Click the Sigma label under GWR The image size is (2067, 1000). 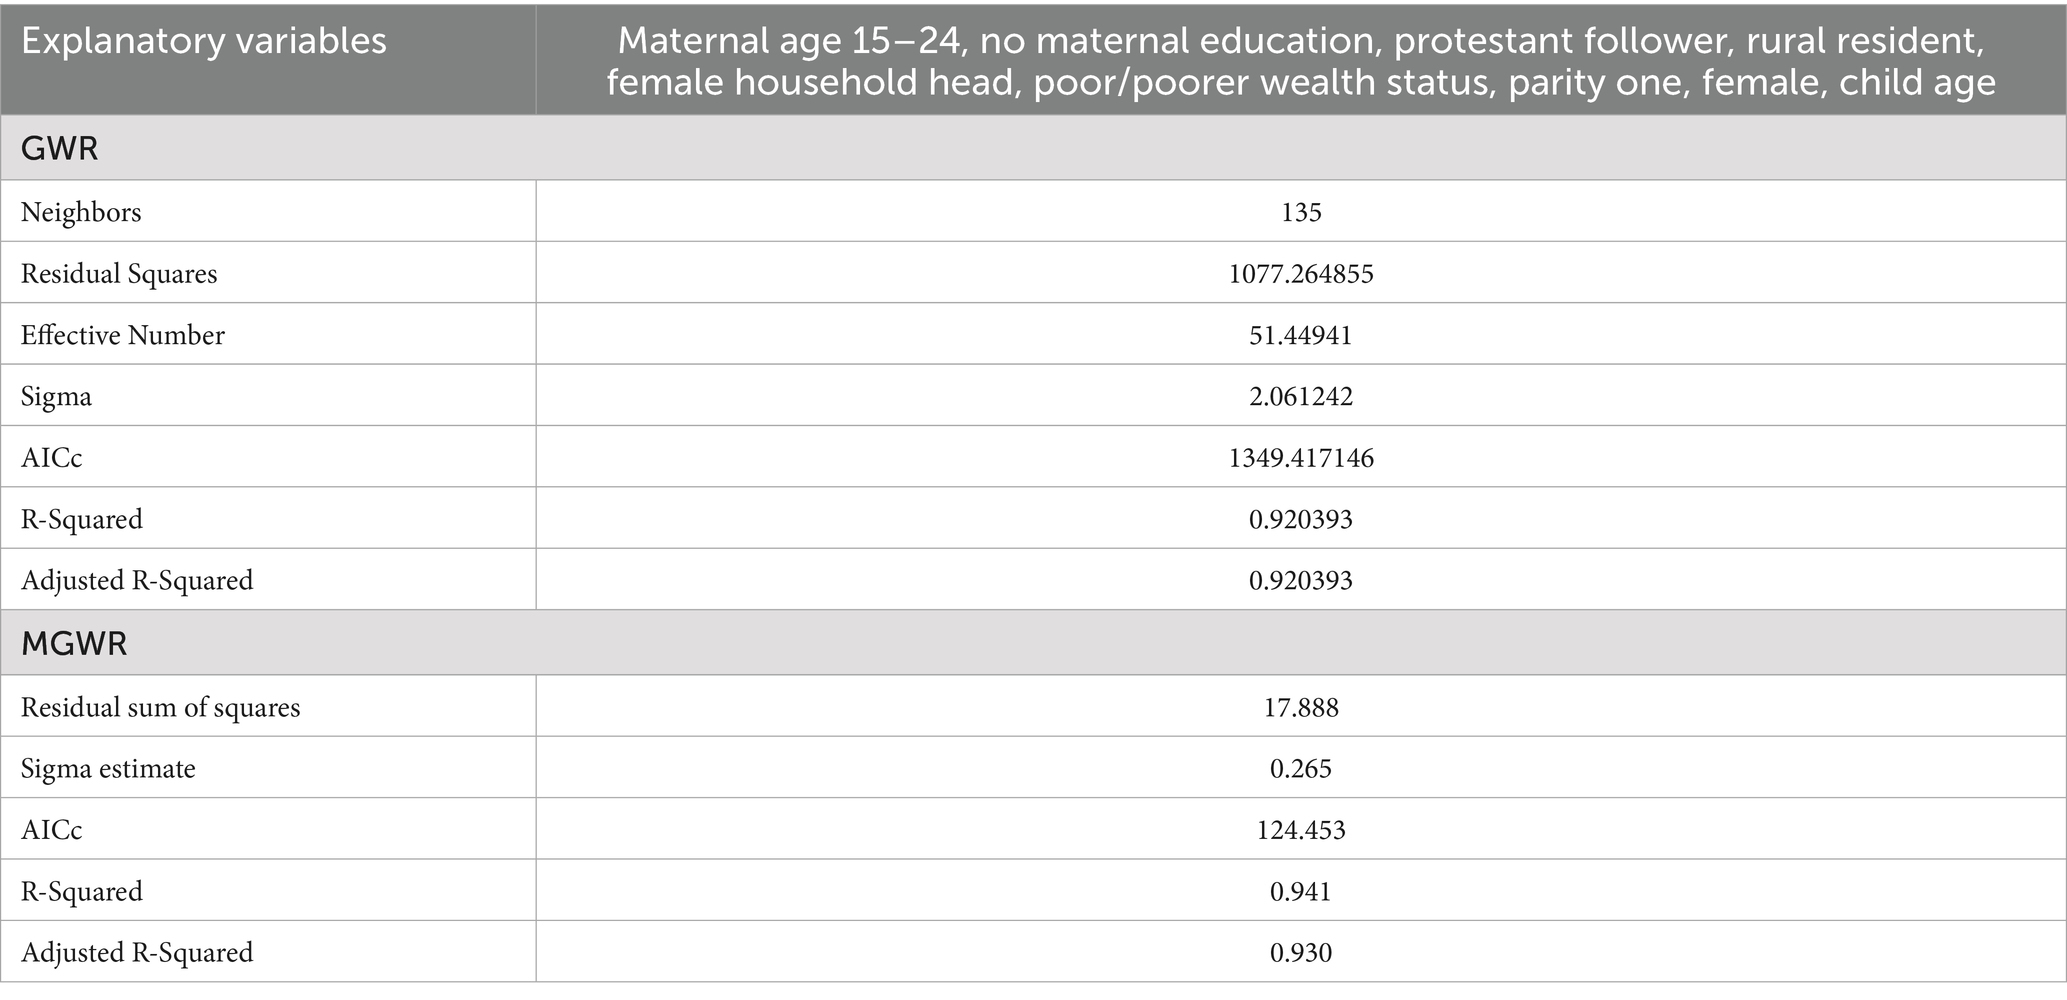56,397
